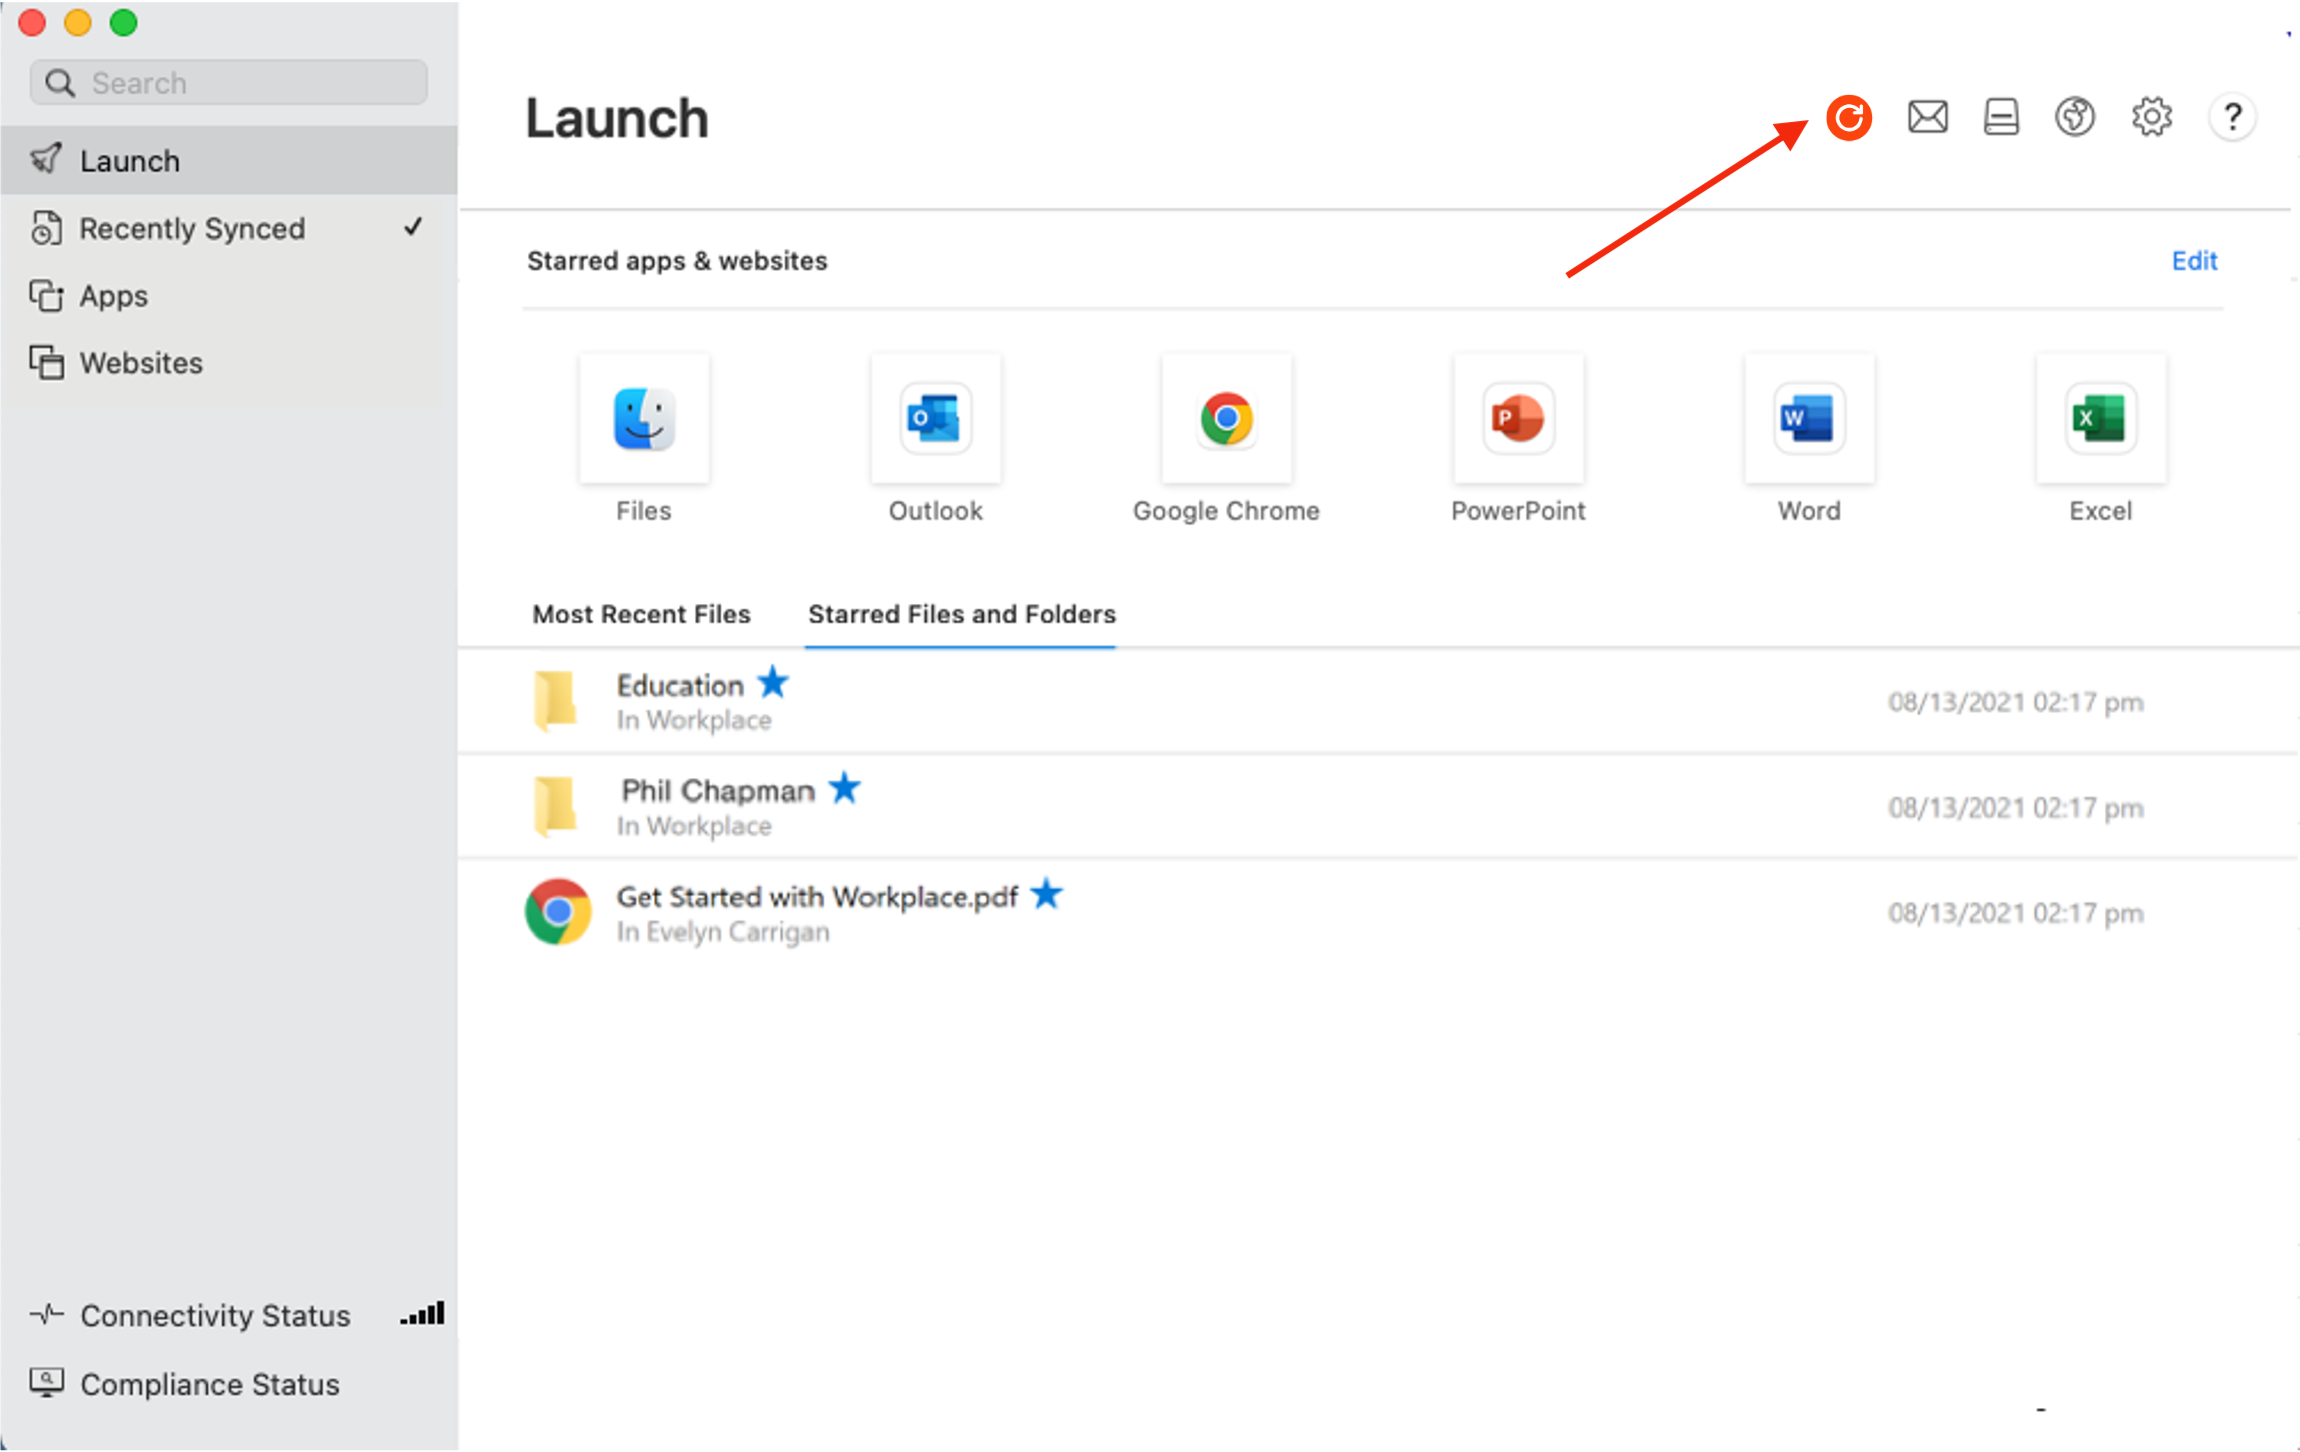
Task: Open the settings gear icon
Action: click(x=2151, y=117)
